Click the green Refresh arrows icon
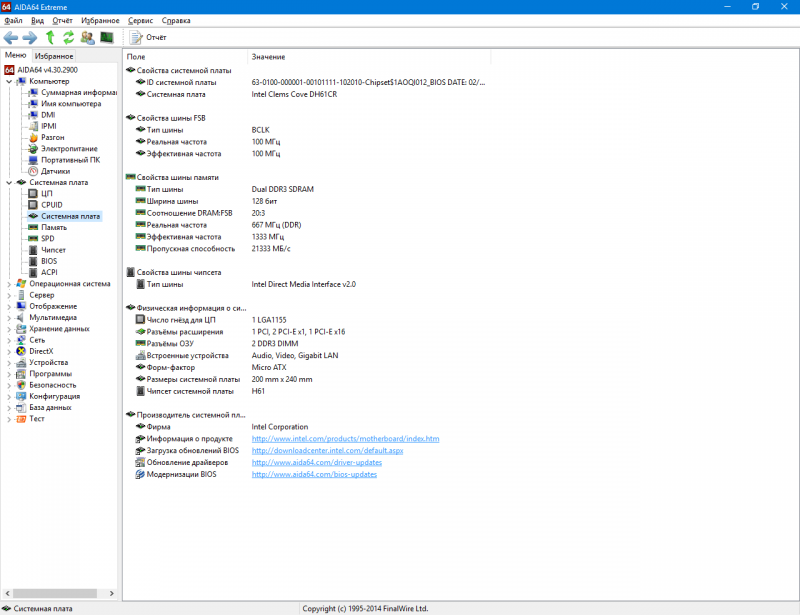 click(69, 37)
